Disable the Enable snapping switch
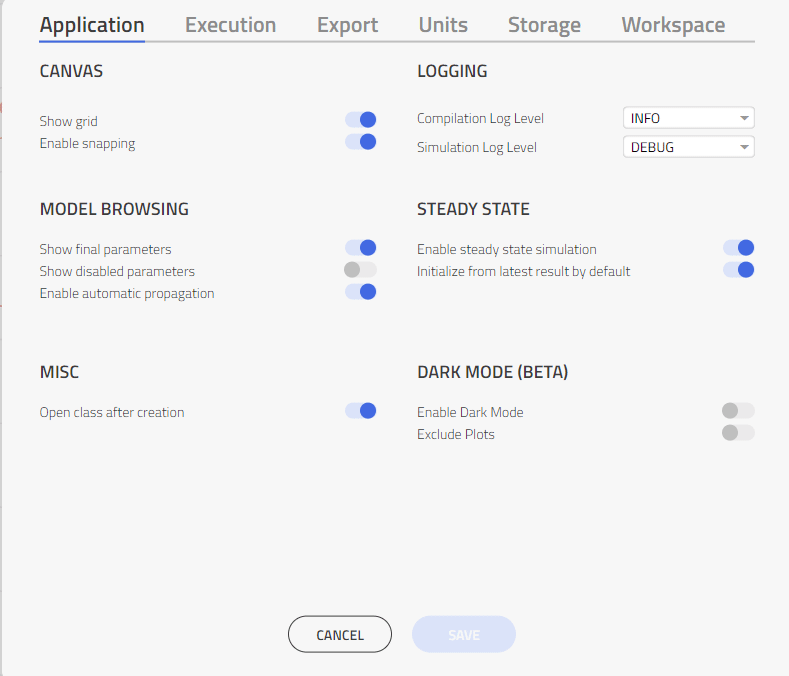Viewport: 789px width, 676px height. [x=361, y=142]
